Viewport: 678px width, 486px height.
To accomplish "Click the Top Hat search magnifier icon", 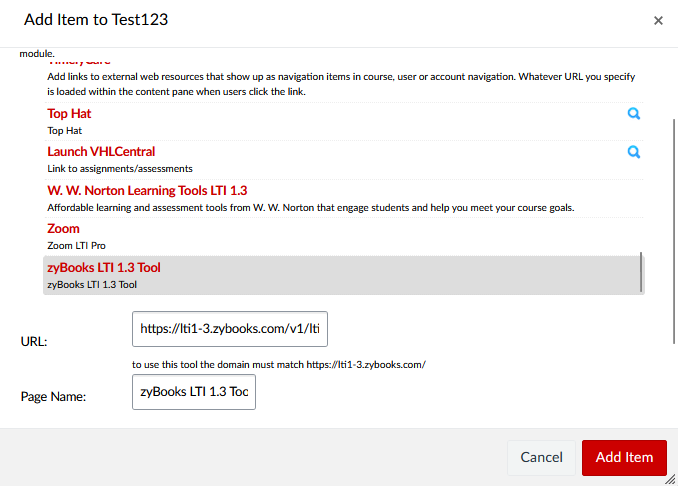I will 633,114.
